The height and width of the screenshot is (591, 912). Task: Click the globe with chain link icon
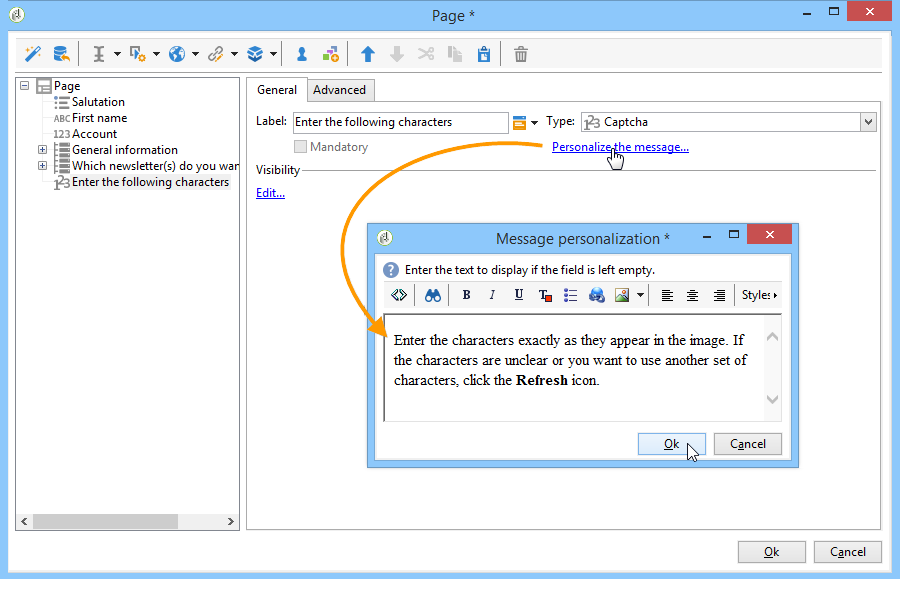coord(596,296)
